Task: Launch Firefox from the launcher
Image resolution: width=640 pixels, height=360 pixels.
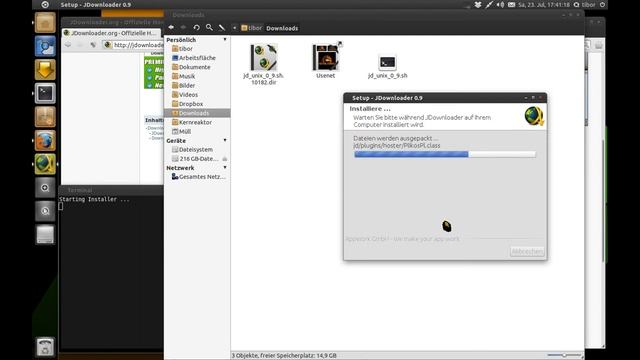Action: (45, 140)
